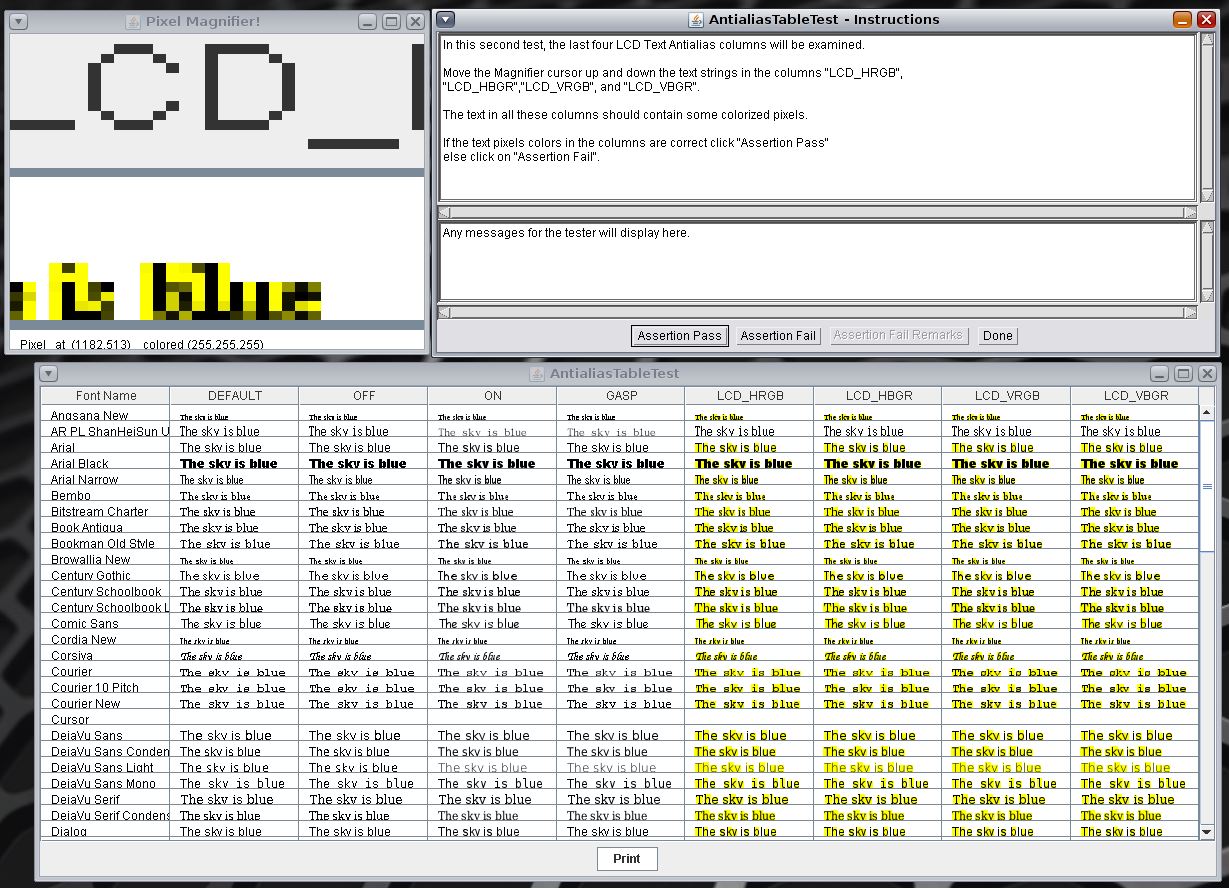The height and width of the screenshot is (888, 1229).
Task: Minimize the AntialiasTableTest table window
Action: (x=1159, y=373)
